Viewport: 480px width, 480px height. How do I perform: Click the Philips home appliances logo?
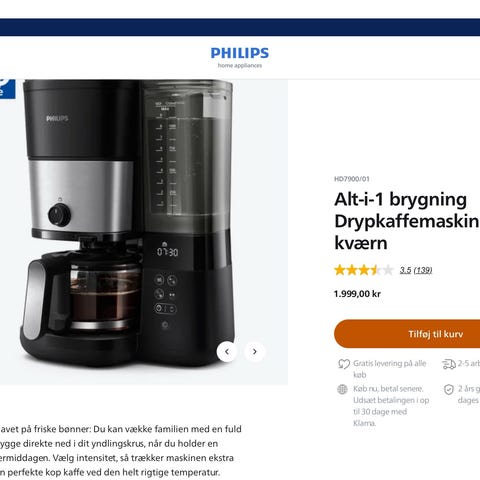pyautogui.click(x=240, y=57)
